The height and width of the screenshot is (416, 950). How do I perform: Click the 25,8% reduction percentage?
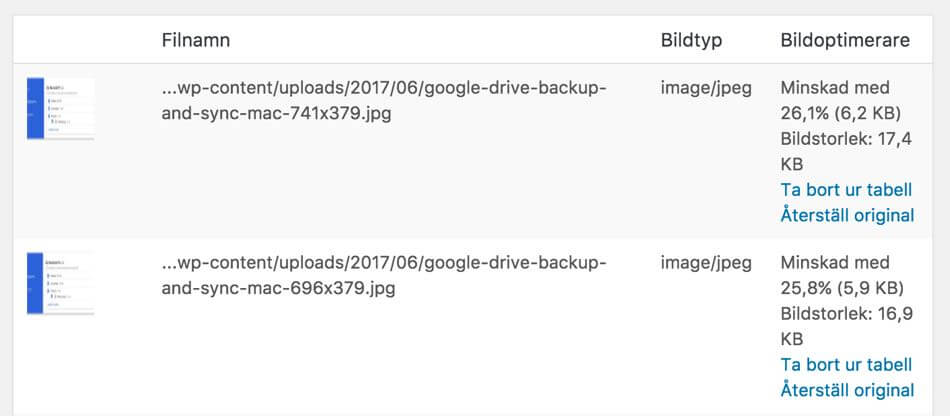804,289
